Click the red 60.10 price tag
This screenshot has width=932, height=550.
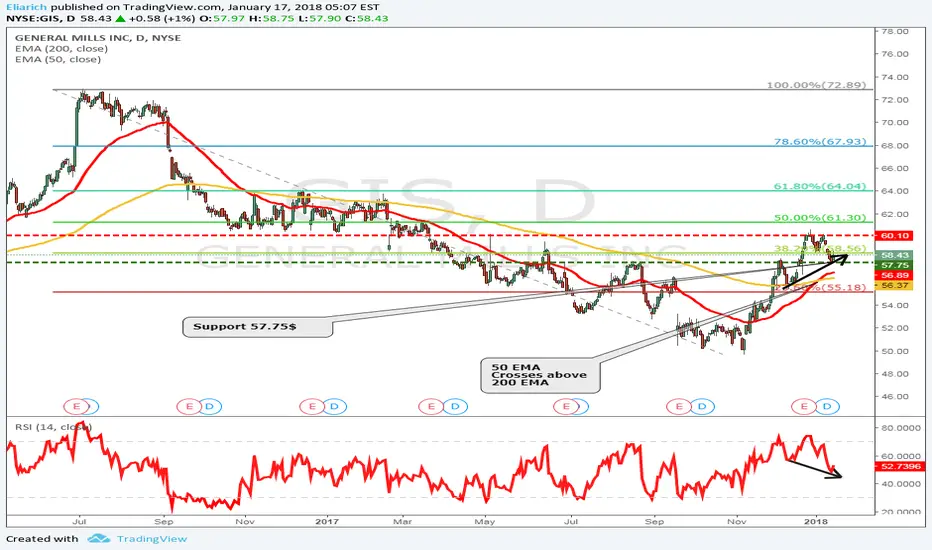[x=895, y=236]
